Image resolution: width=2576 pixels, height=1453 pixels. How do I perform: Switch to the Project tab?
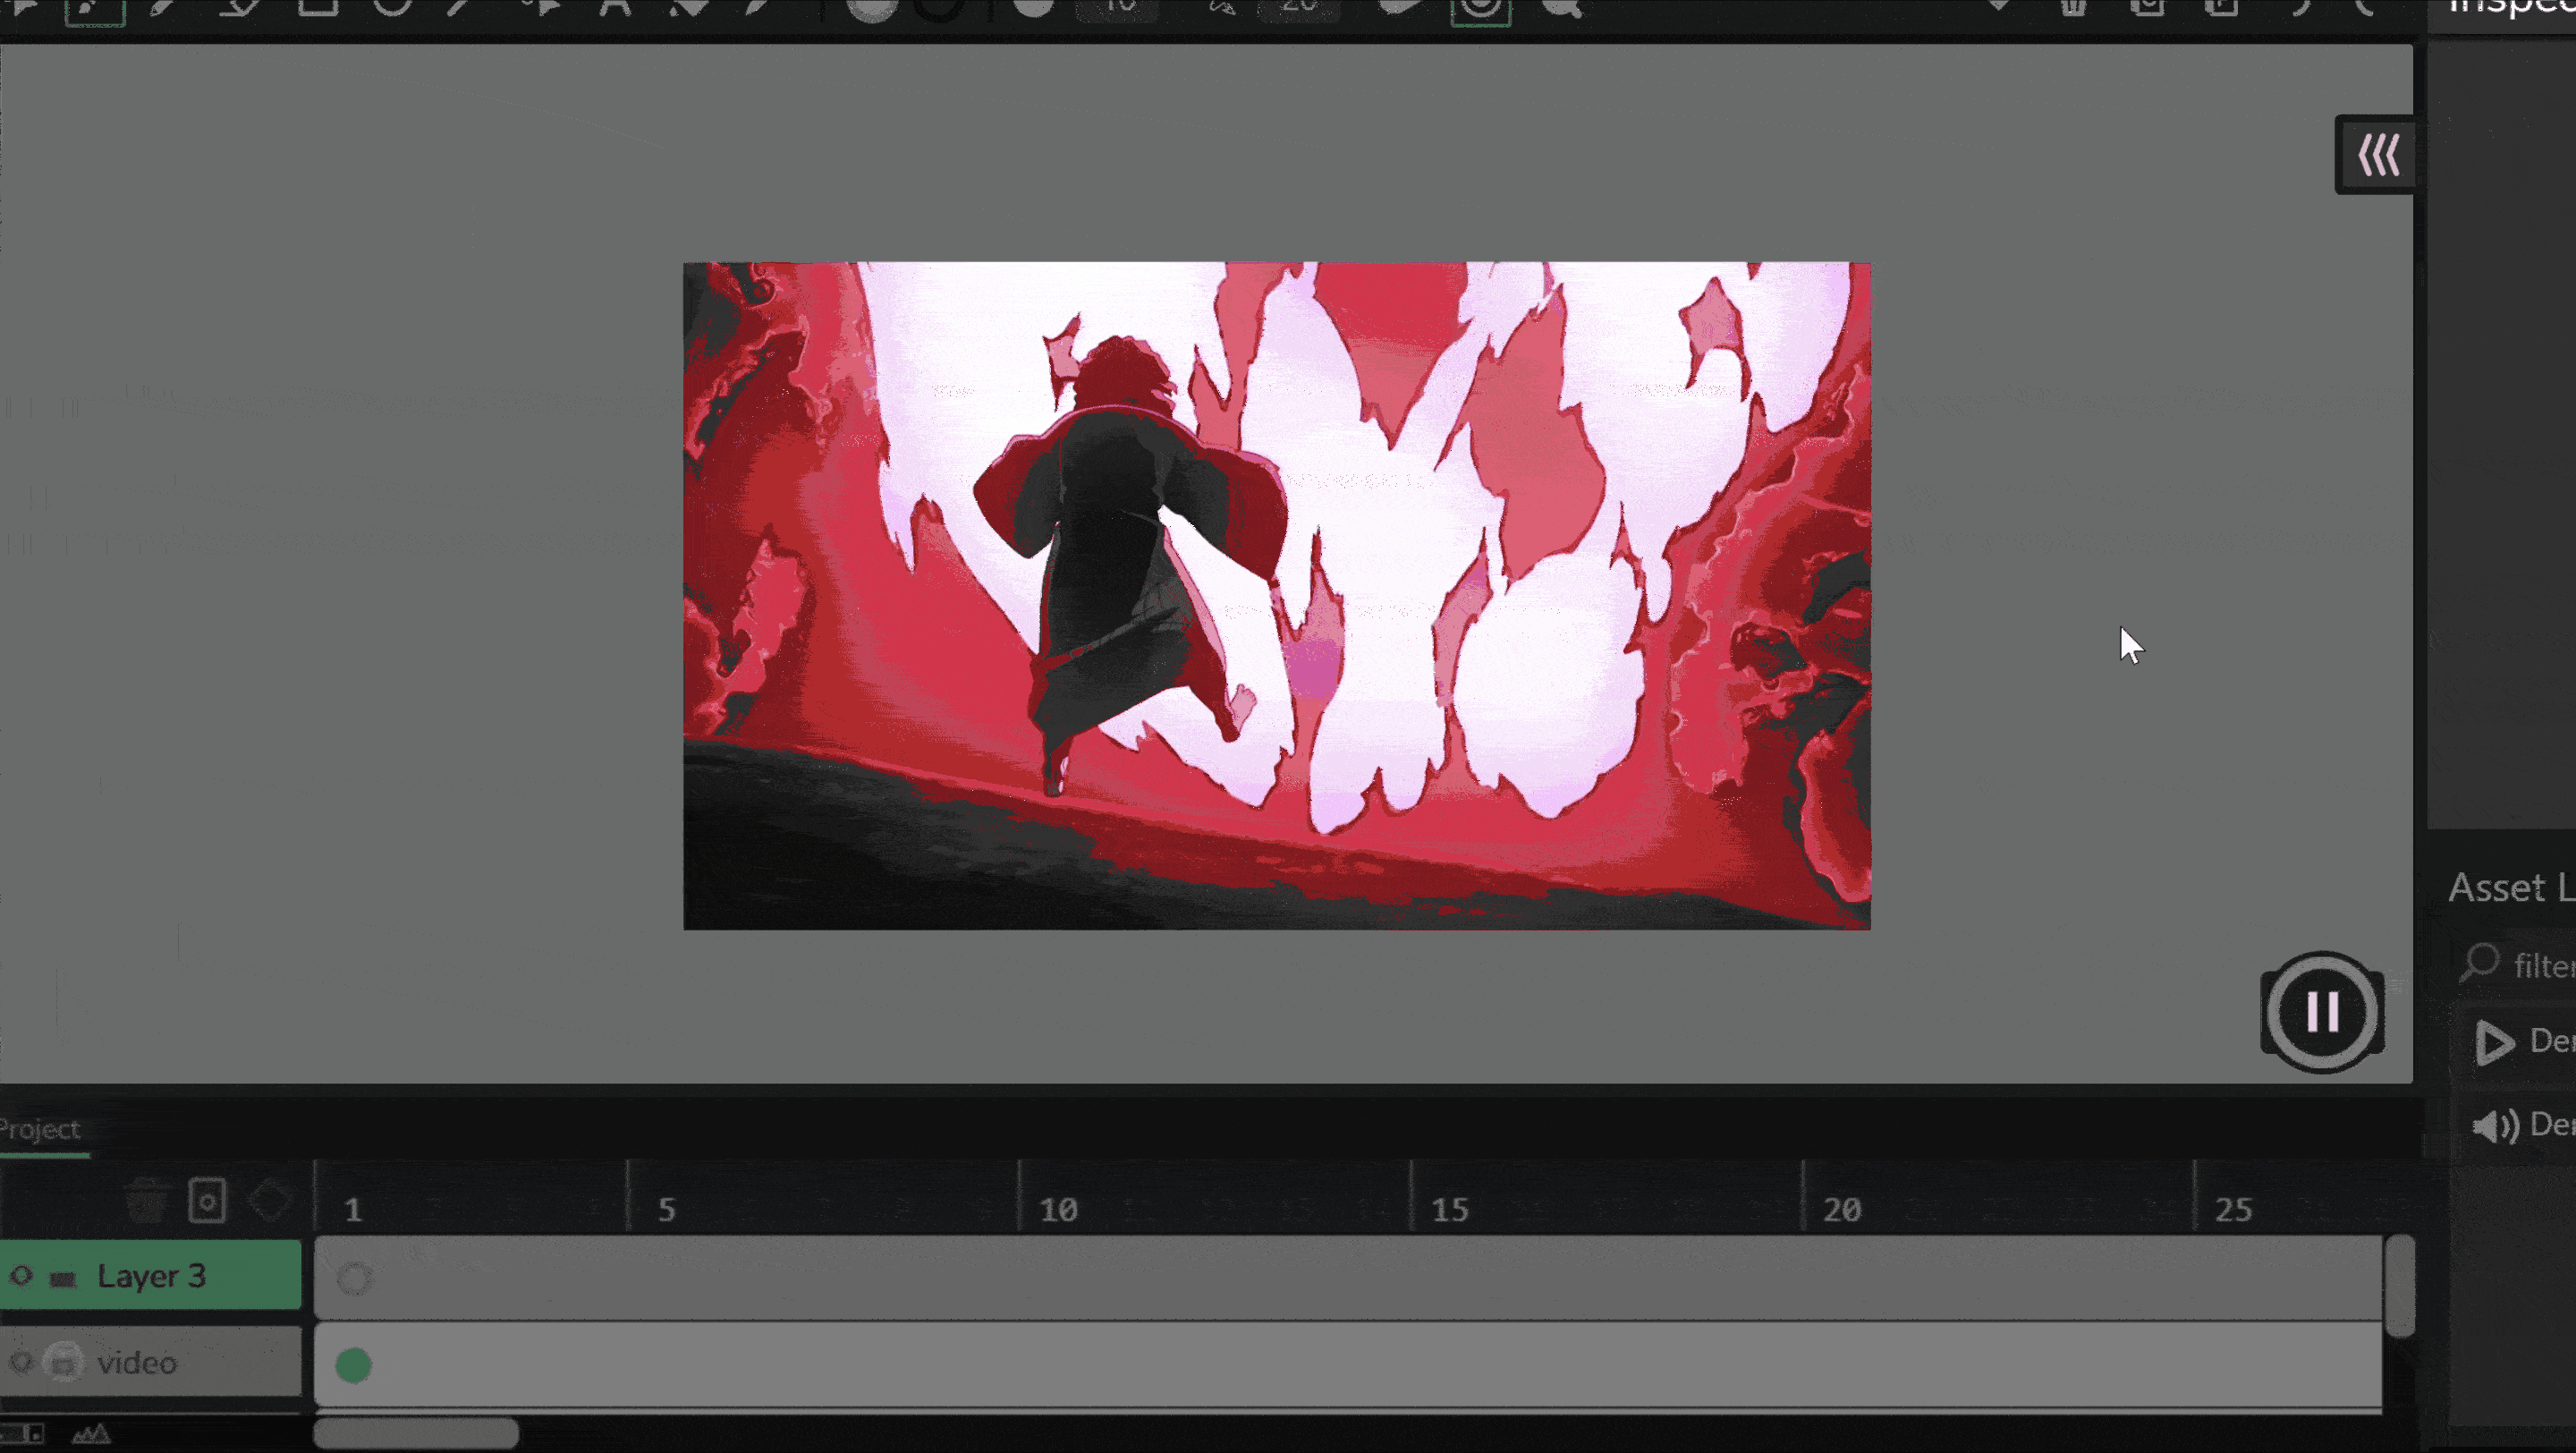pyautogui.click(x=40, y=1130)
